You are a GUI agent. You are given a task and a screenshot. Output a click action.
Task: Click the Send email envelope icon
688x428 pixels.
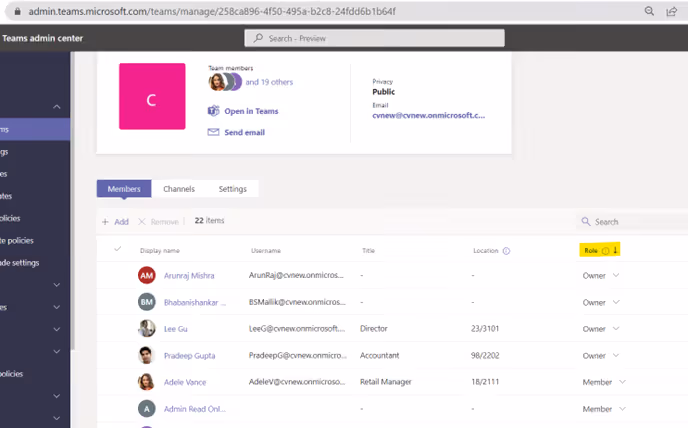213,132
